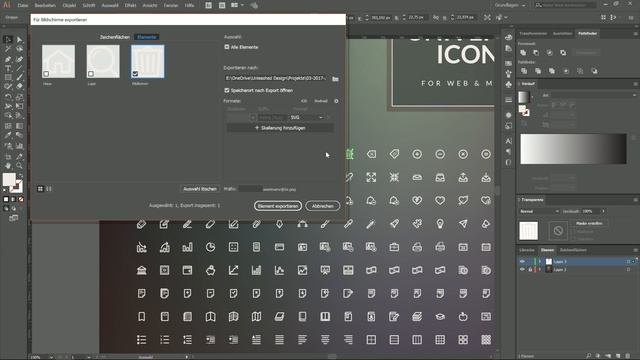Toggle the lock on the bottom layer
The image size is (640, 360).
click(530, 269)
